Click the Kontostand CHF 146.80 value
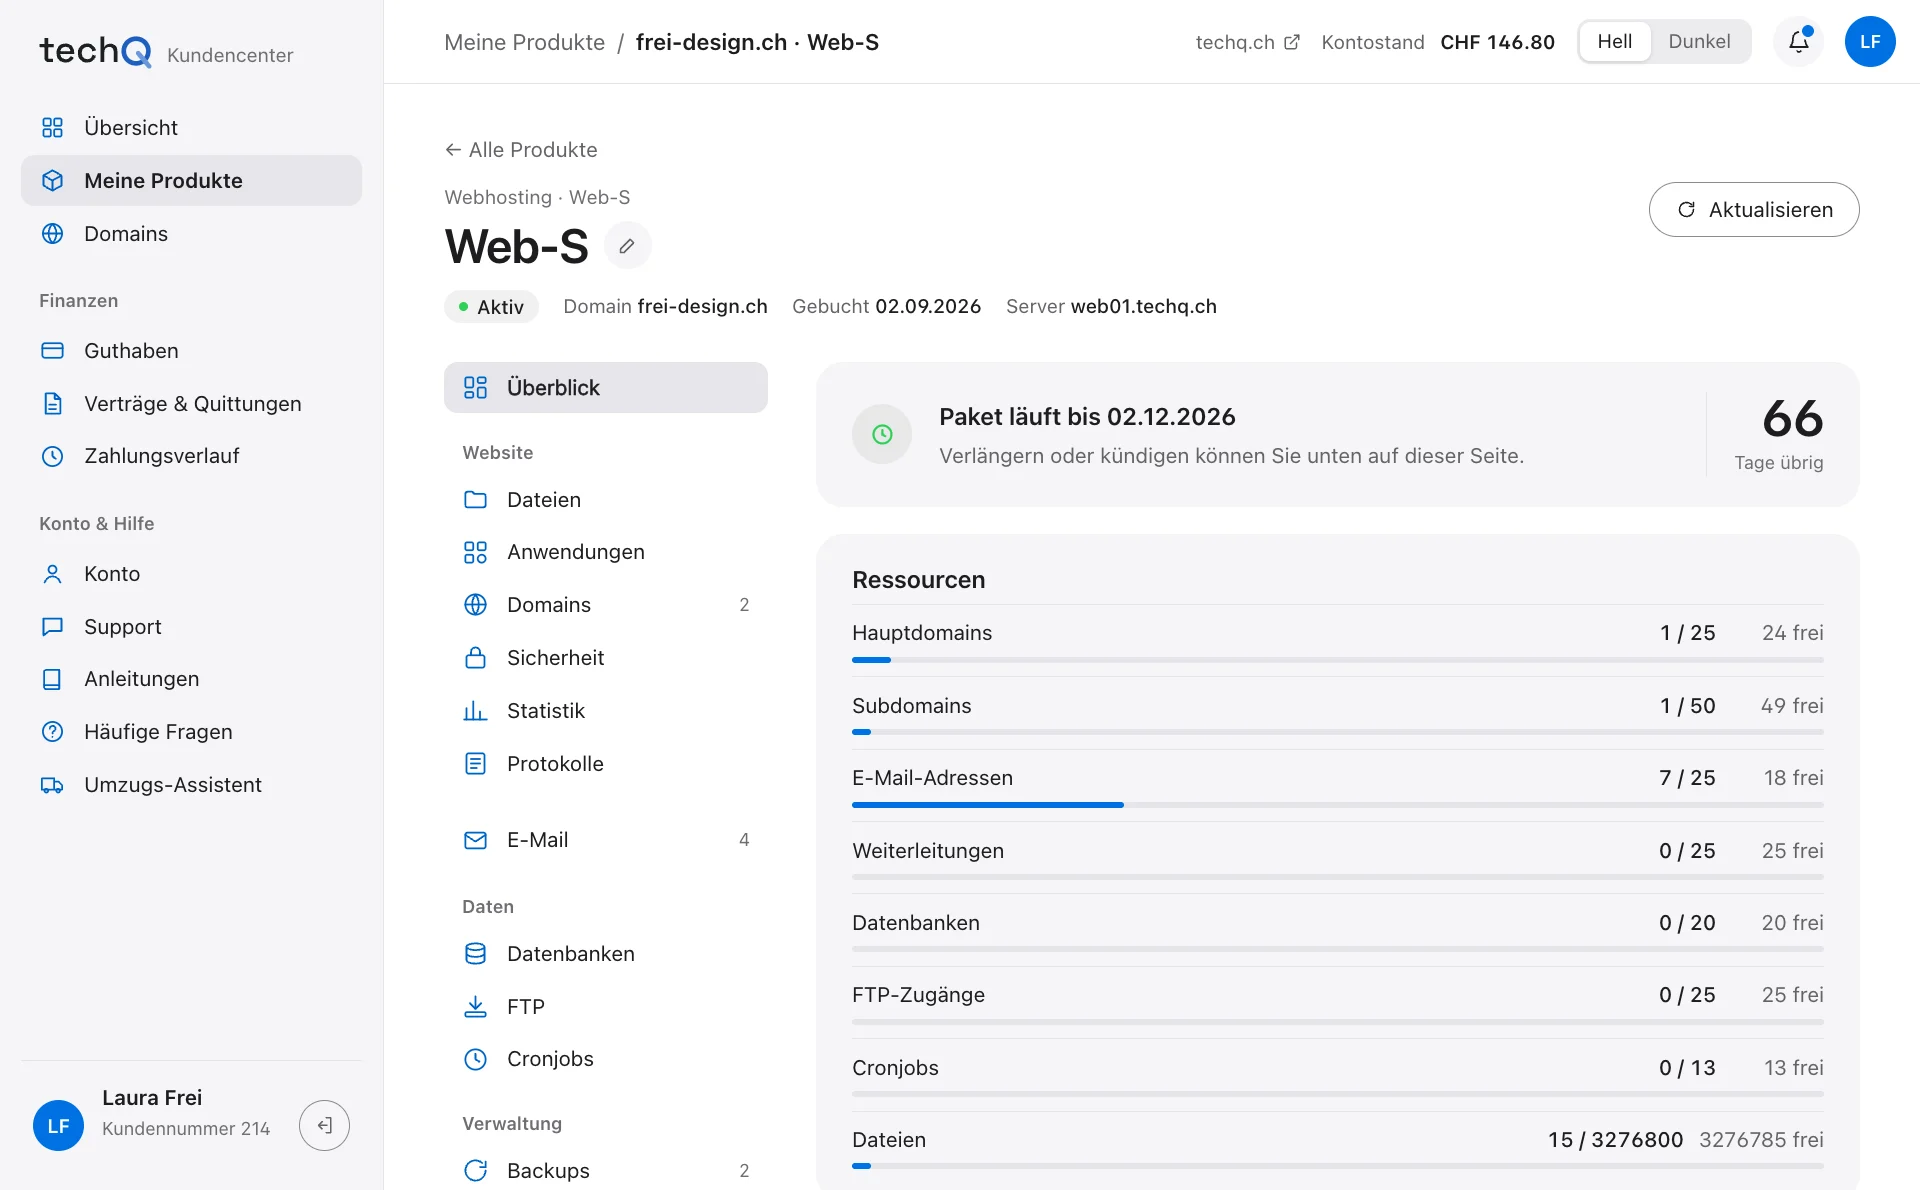The width and height of the screenshot is (1920, 1190). point(1497,42)
